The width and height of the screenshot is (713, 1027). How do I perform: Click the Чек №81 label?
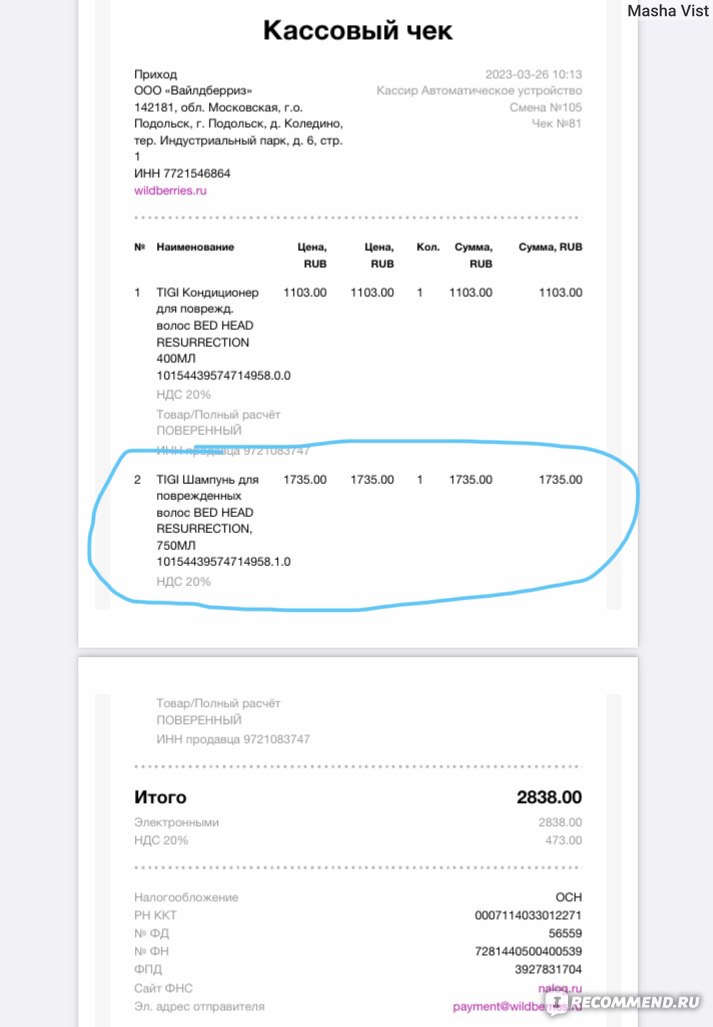click(557, 123)
